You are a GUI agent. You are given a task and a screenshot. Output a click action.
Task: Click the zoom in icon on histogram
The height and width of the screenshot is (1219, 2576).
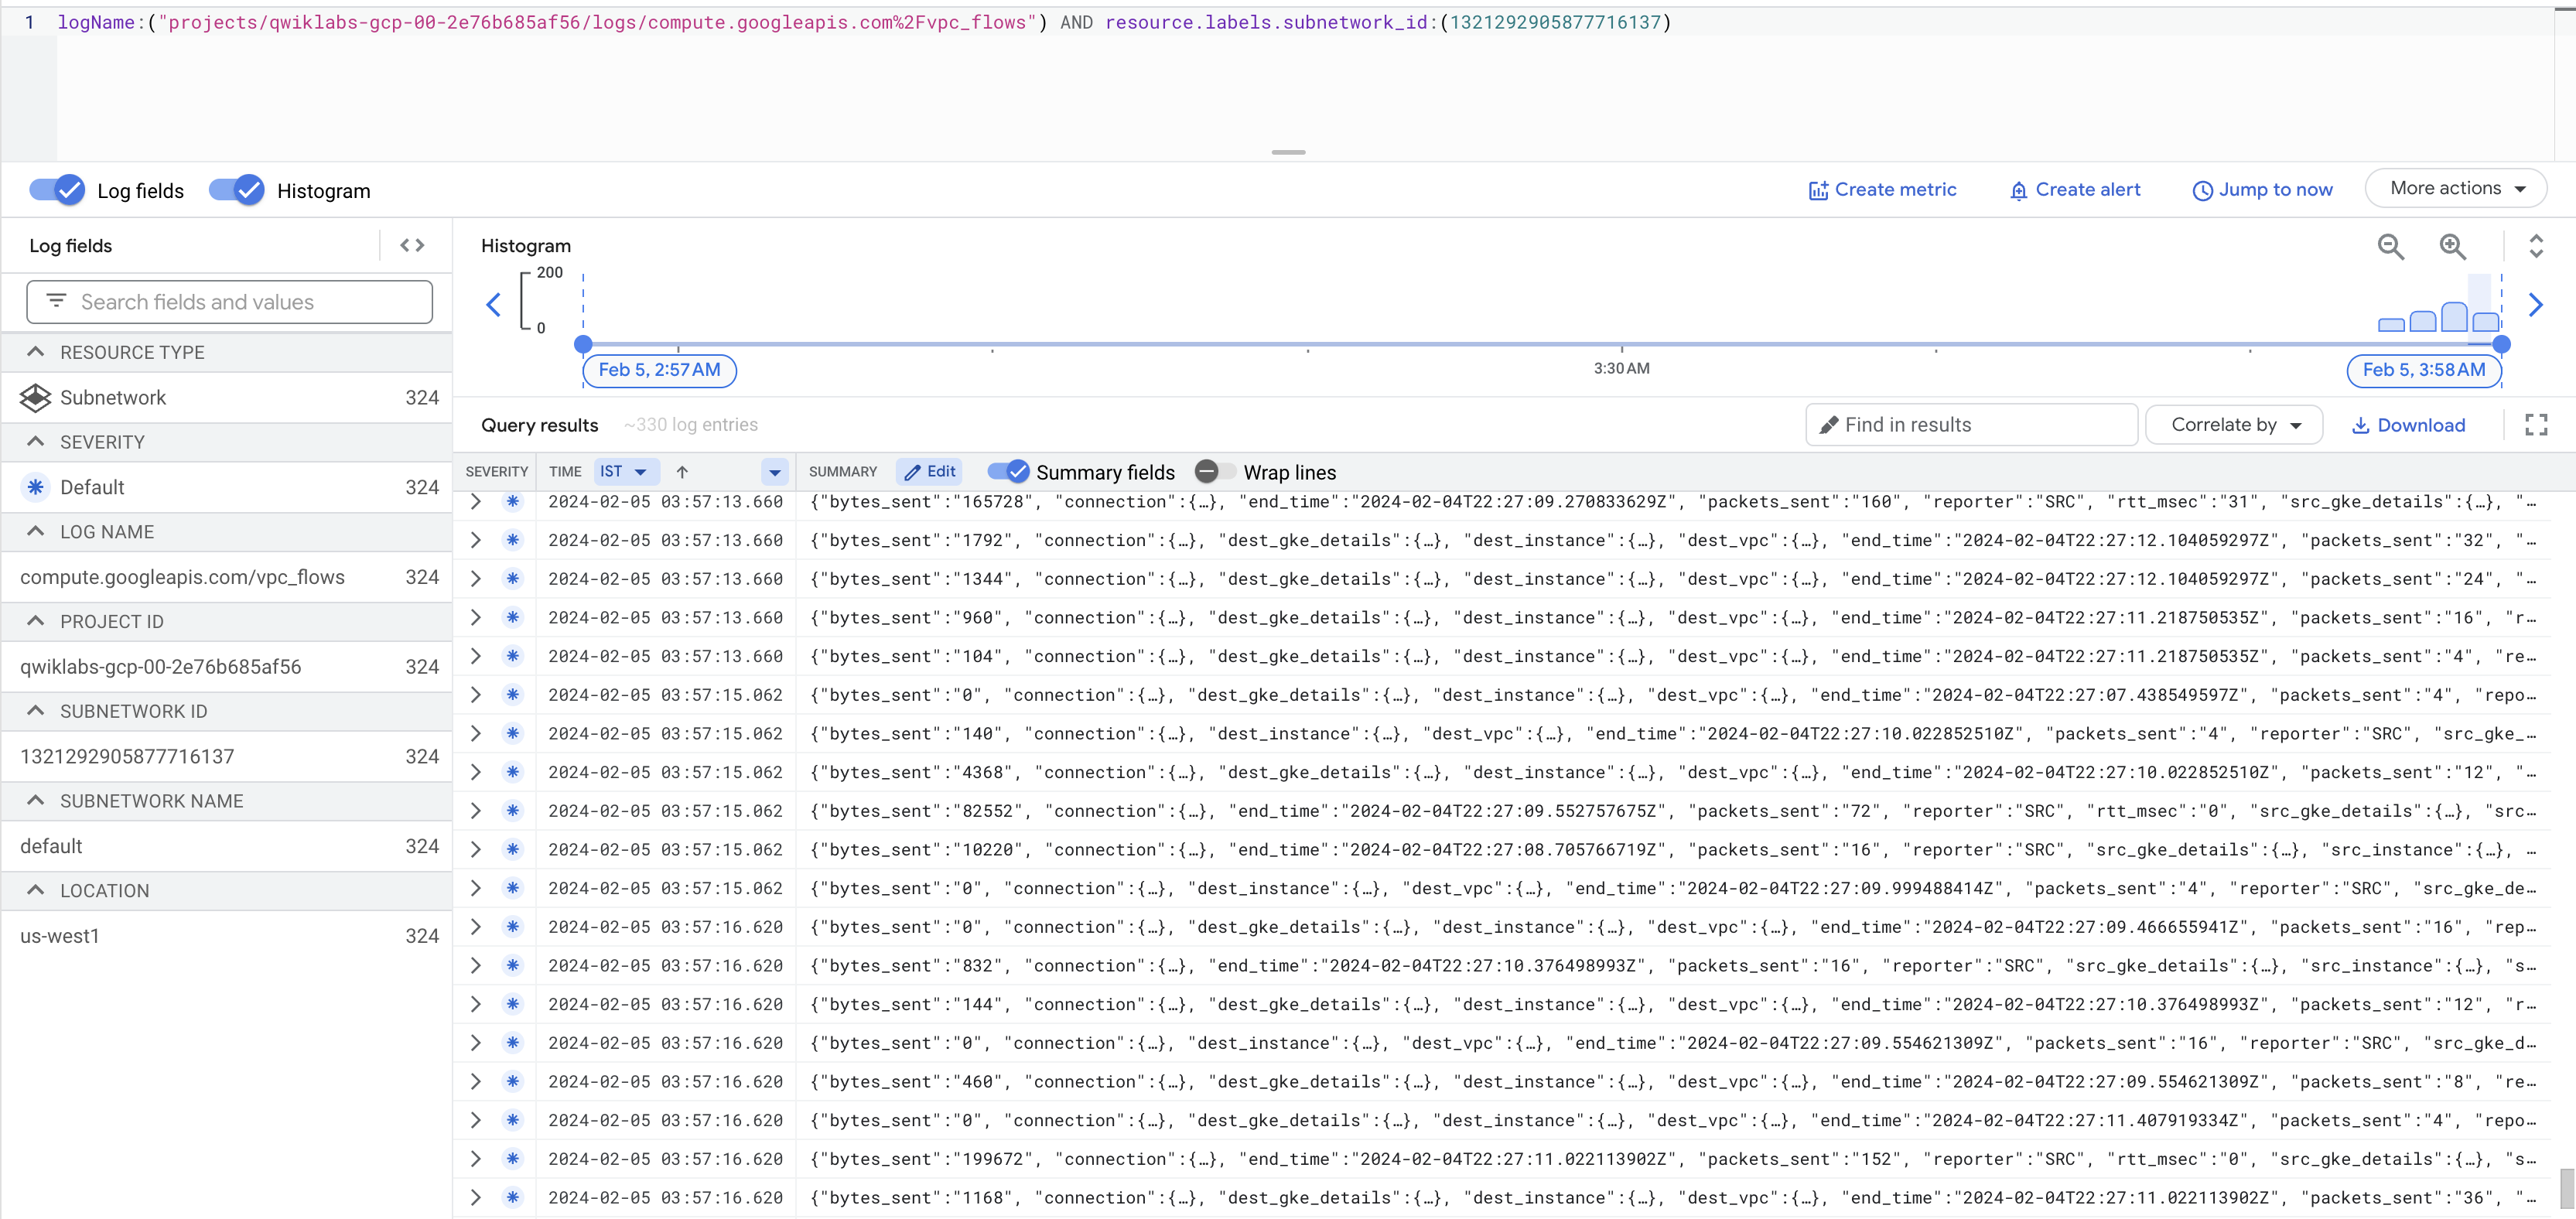2453,247
